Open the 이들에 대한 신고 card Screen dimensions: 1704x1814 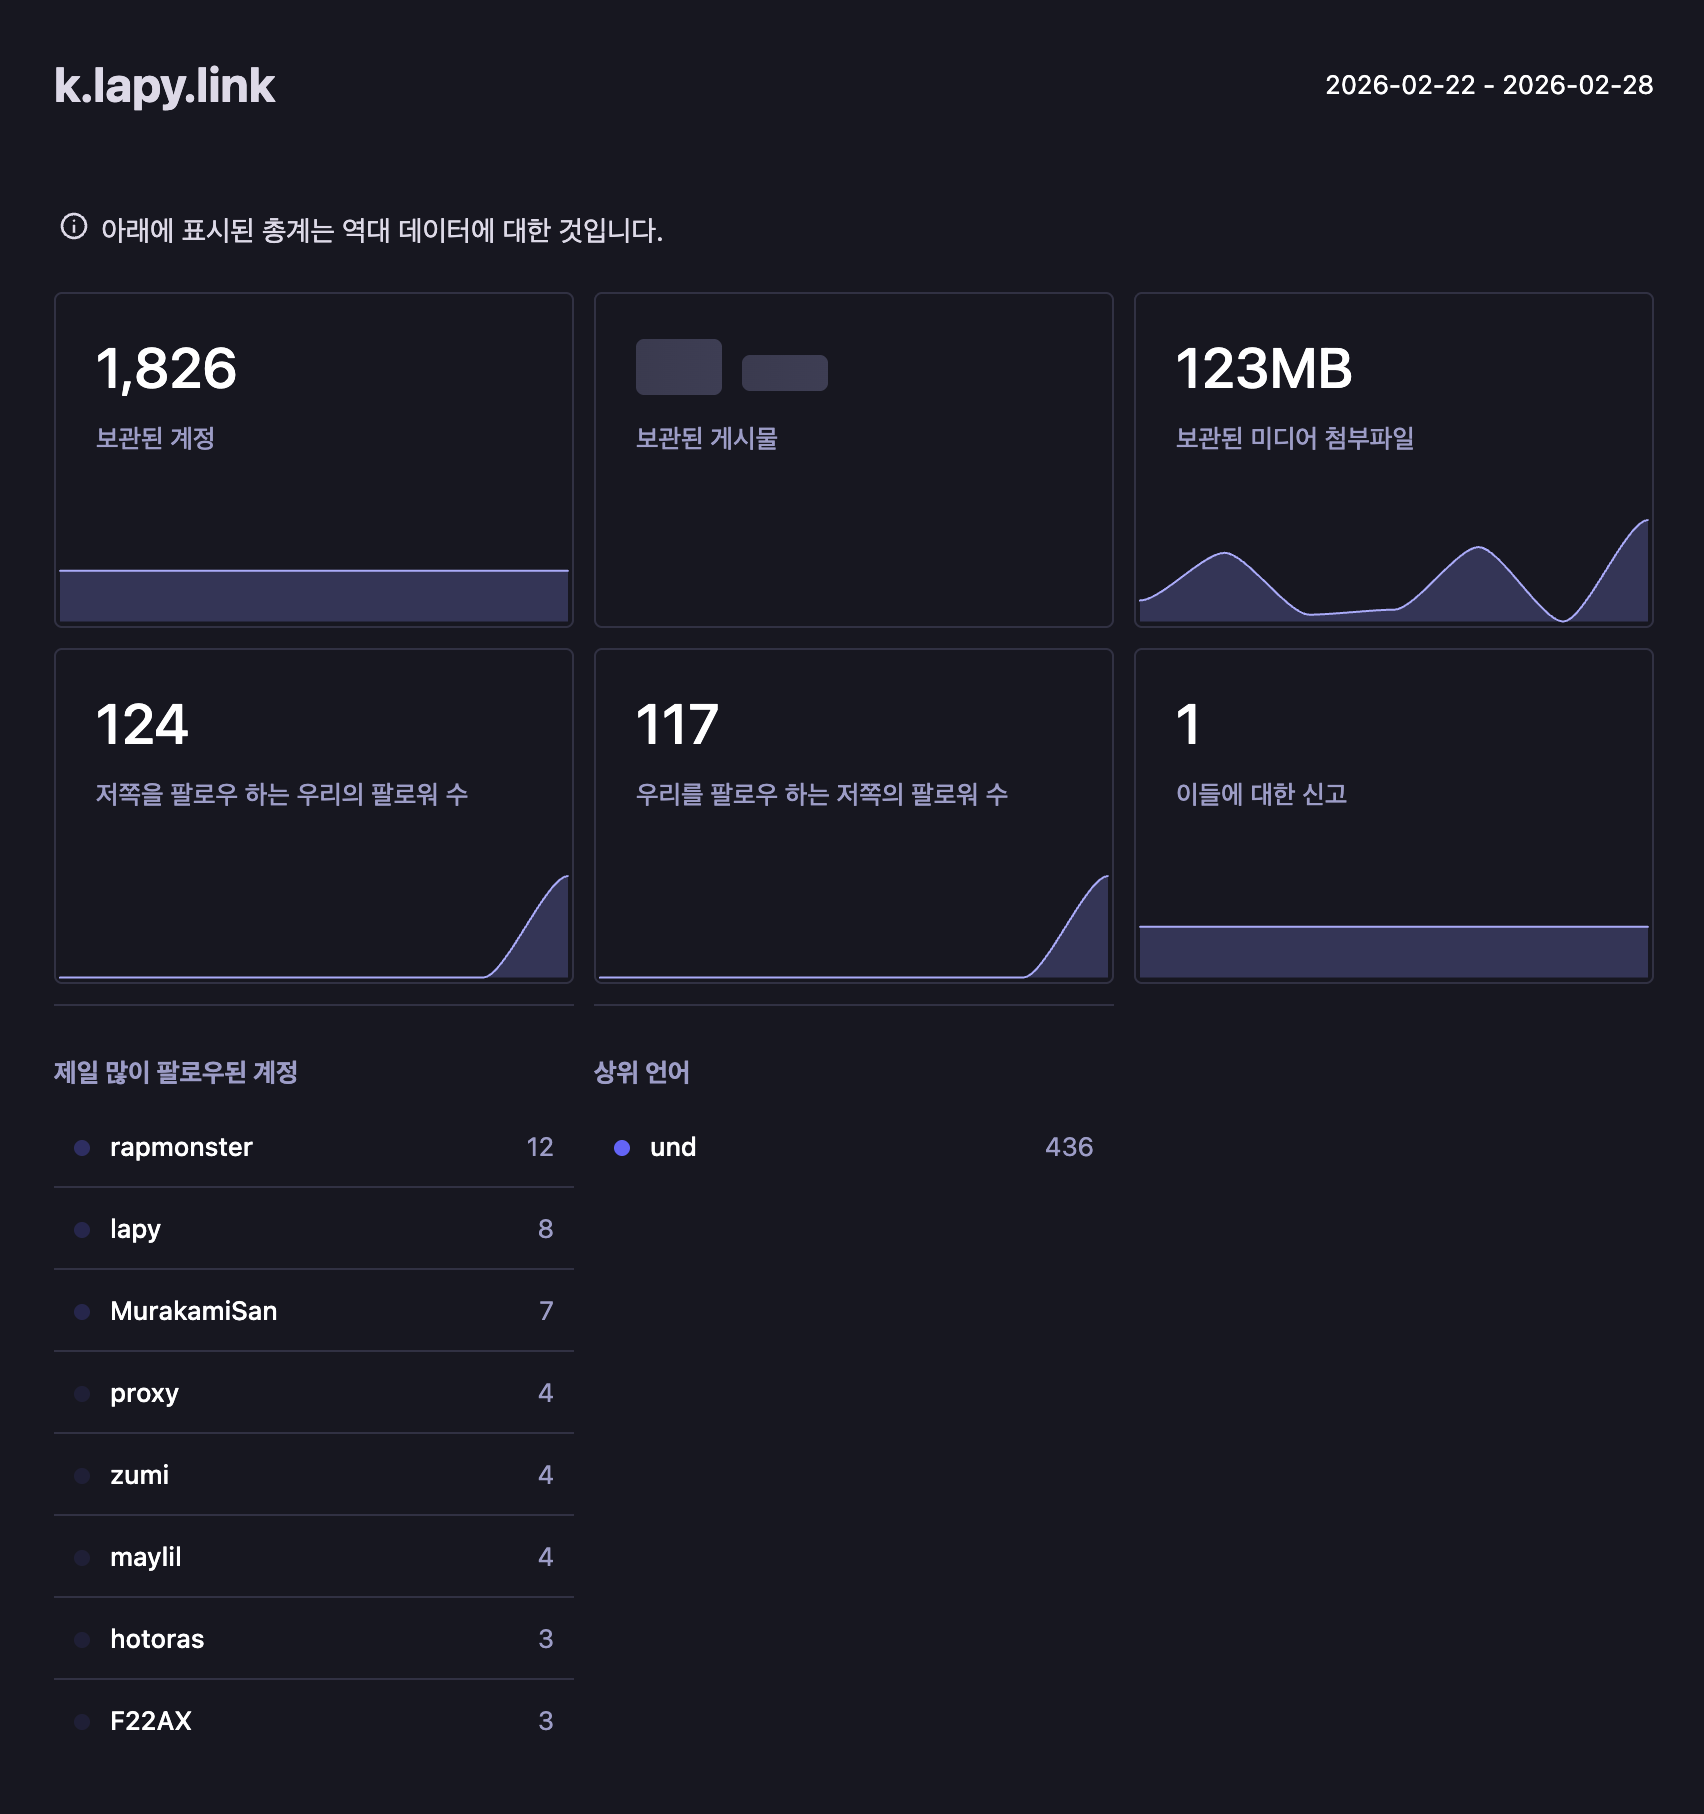click(x=1393, y=815)
